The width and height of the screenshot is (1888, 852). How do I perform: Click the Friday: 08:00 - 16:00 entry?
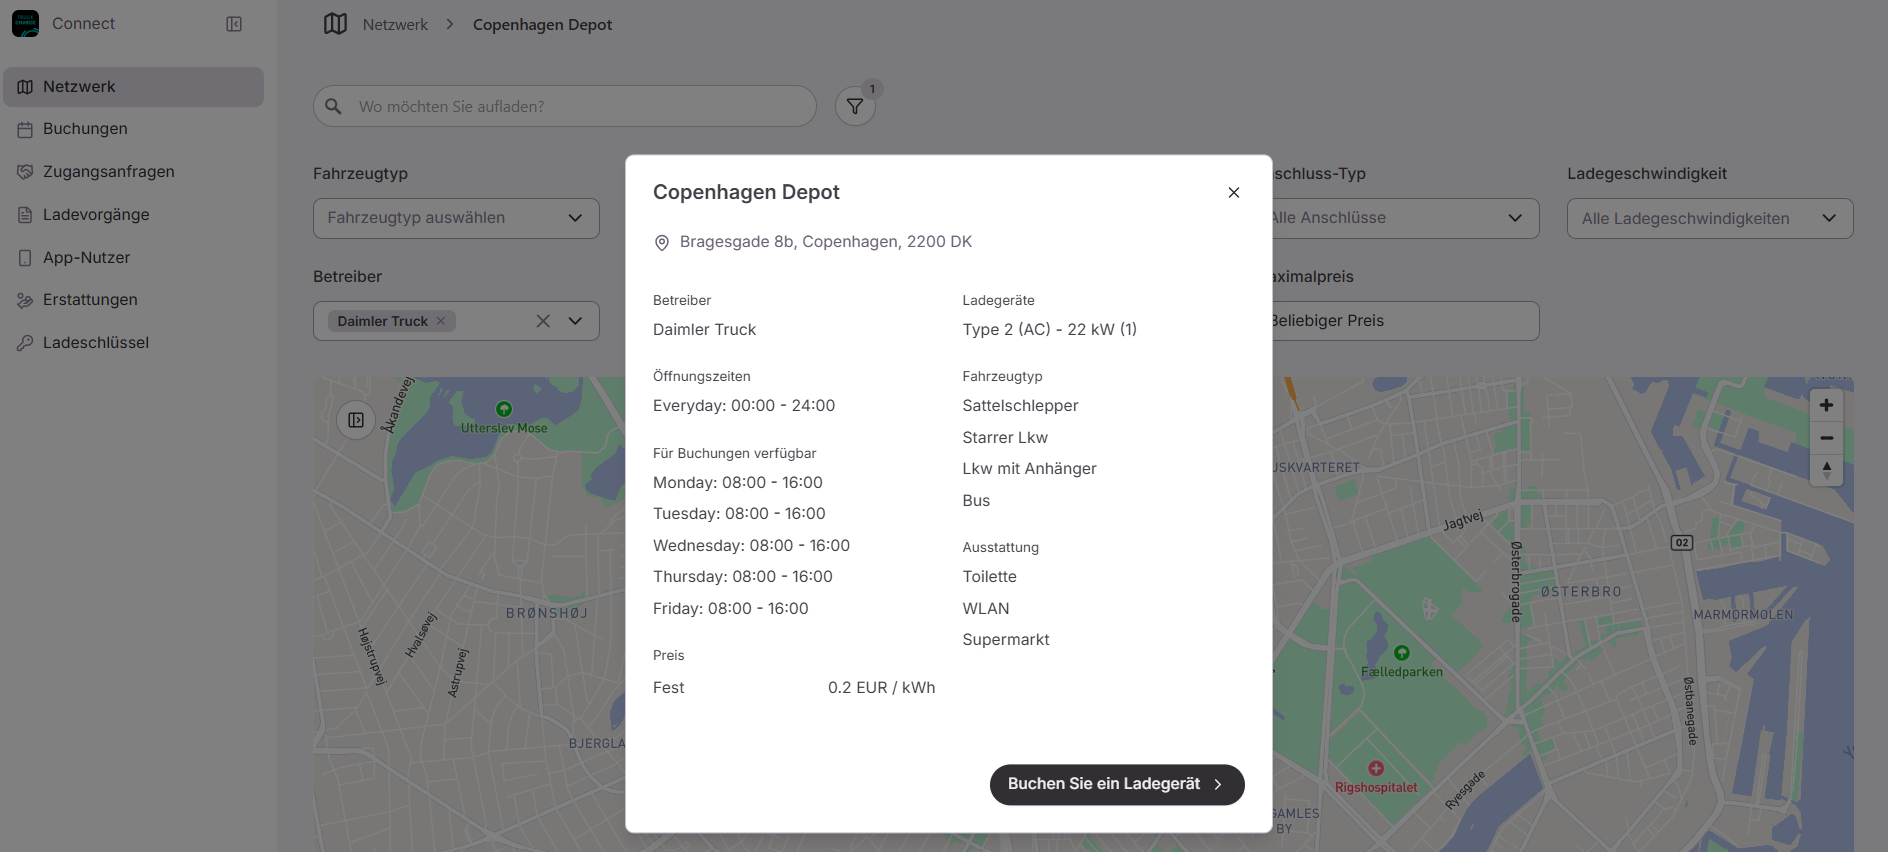(x=731, y=609)
